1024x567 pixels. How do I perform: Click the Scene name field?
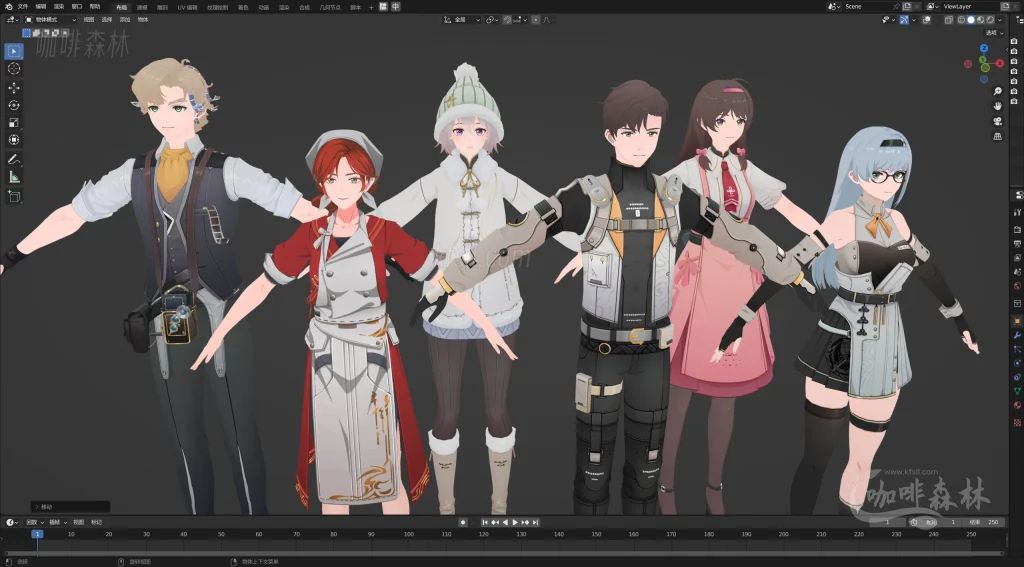pyautogui.click(x=867, y=7)
